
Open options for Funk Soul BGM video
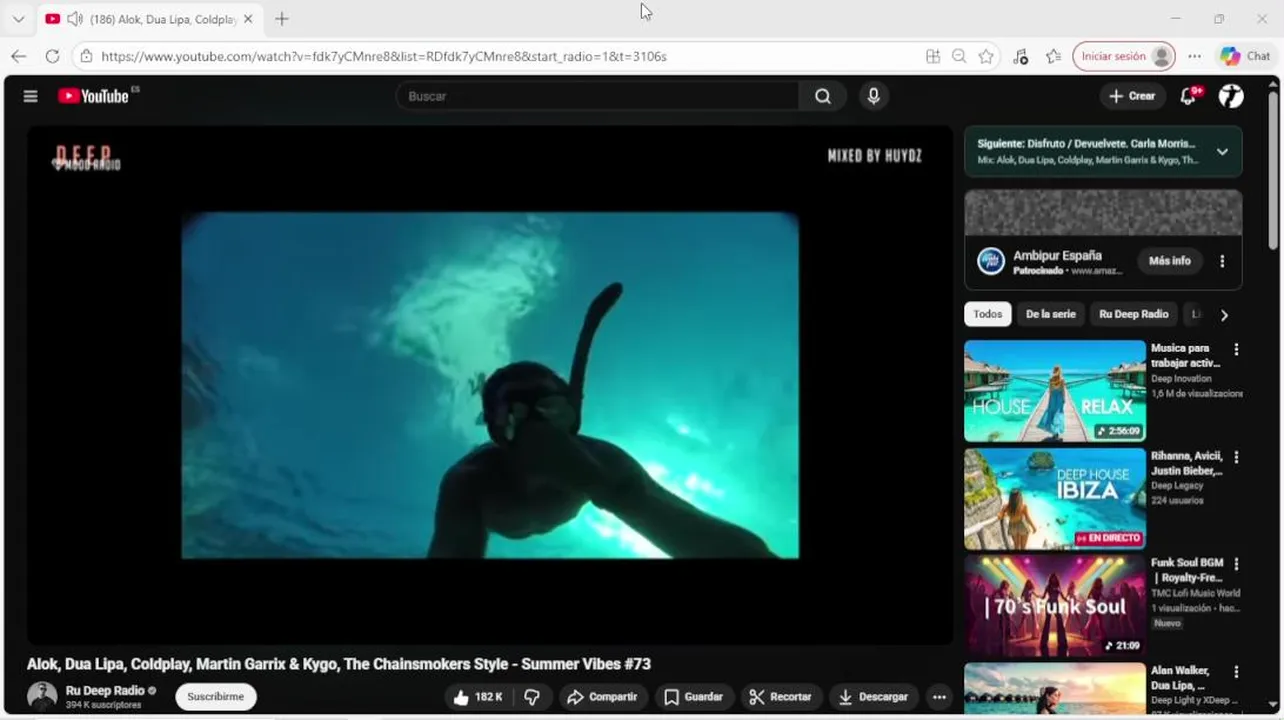1236,564
